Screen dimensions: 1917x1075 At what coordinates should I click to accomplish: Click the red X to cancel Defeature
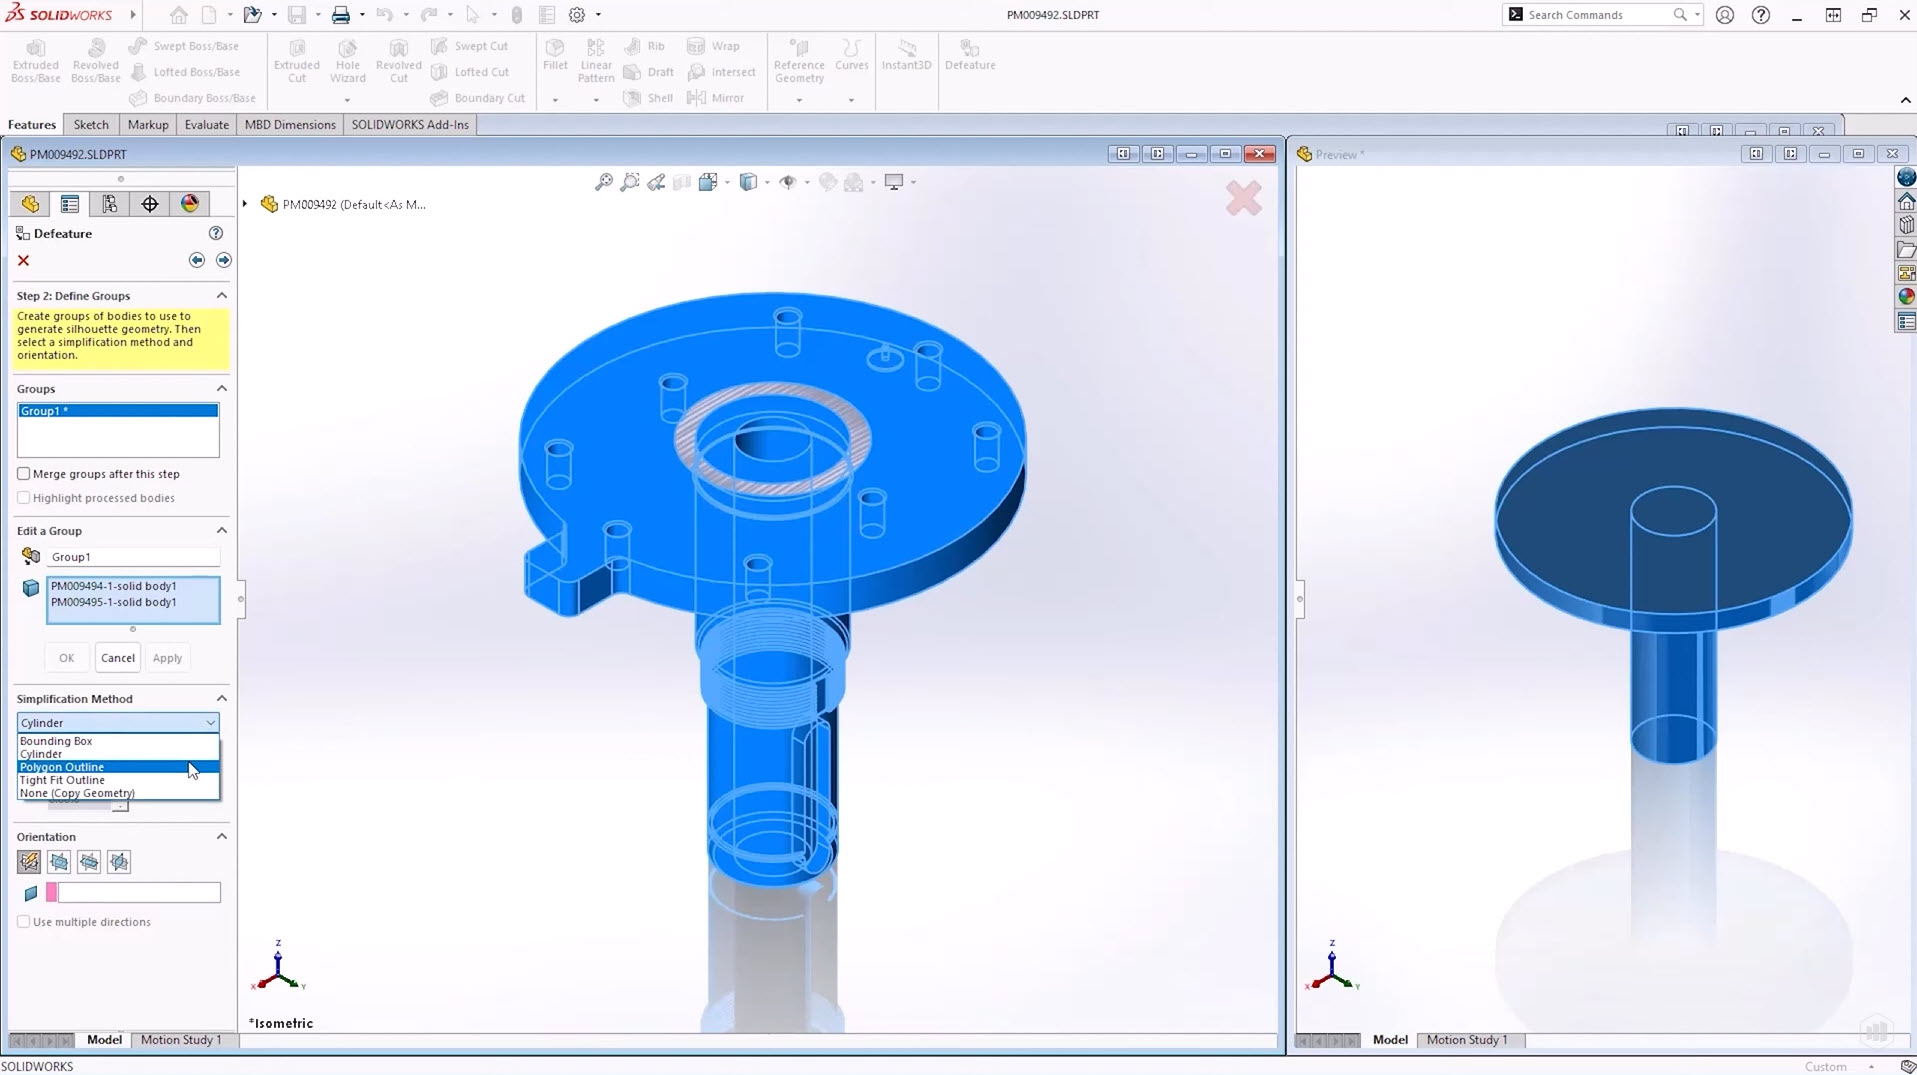(x=24, y=260)
